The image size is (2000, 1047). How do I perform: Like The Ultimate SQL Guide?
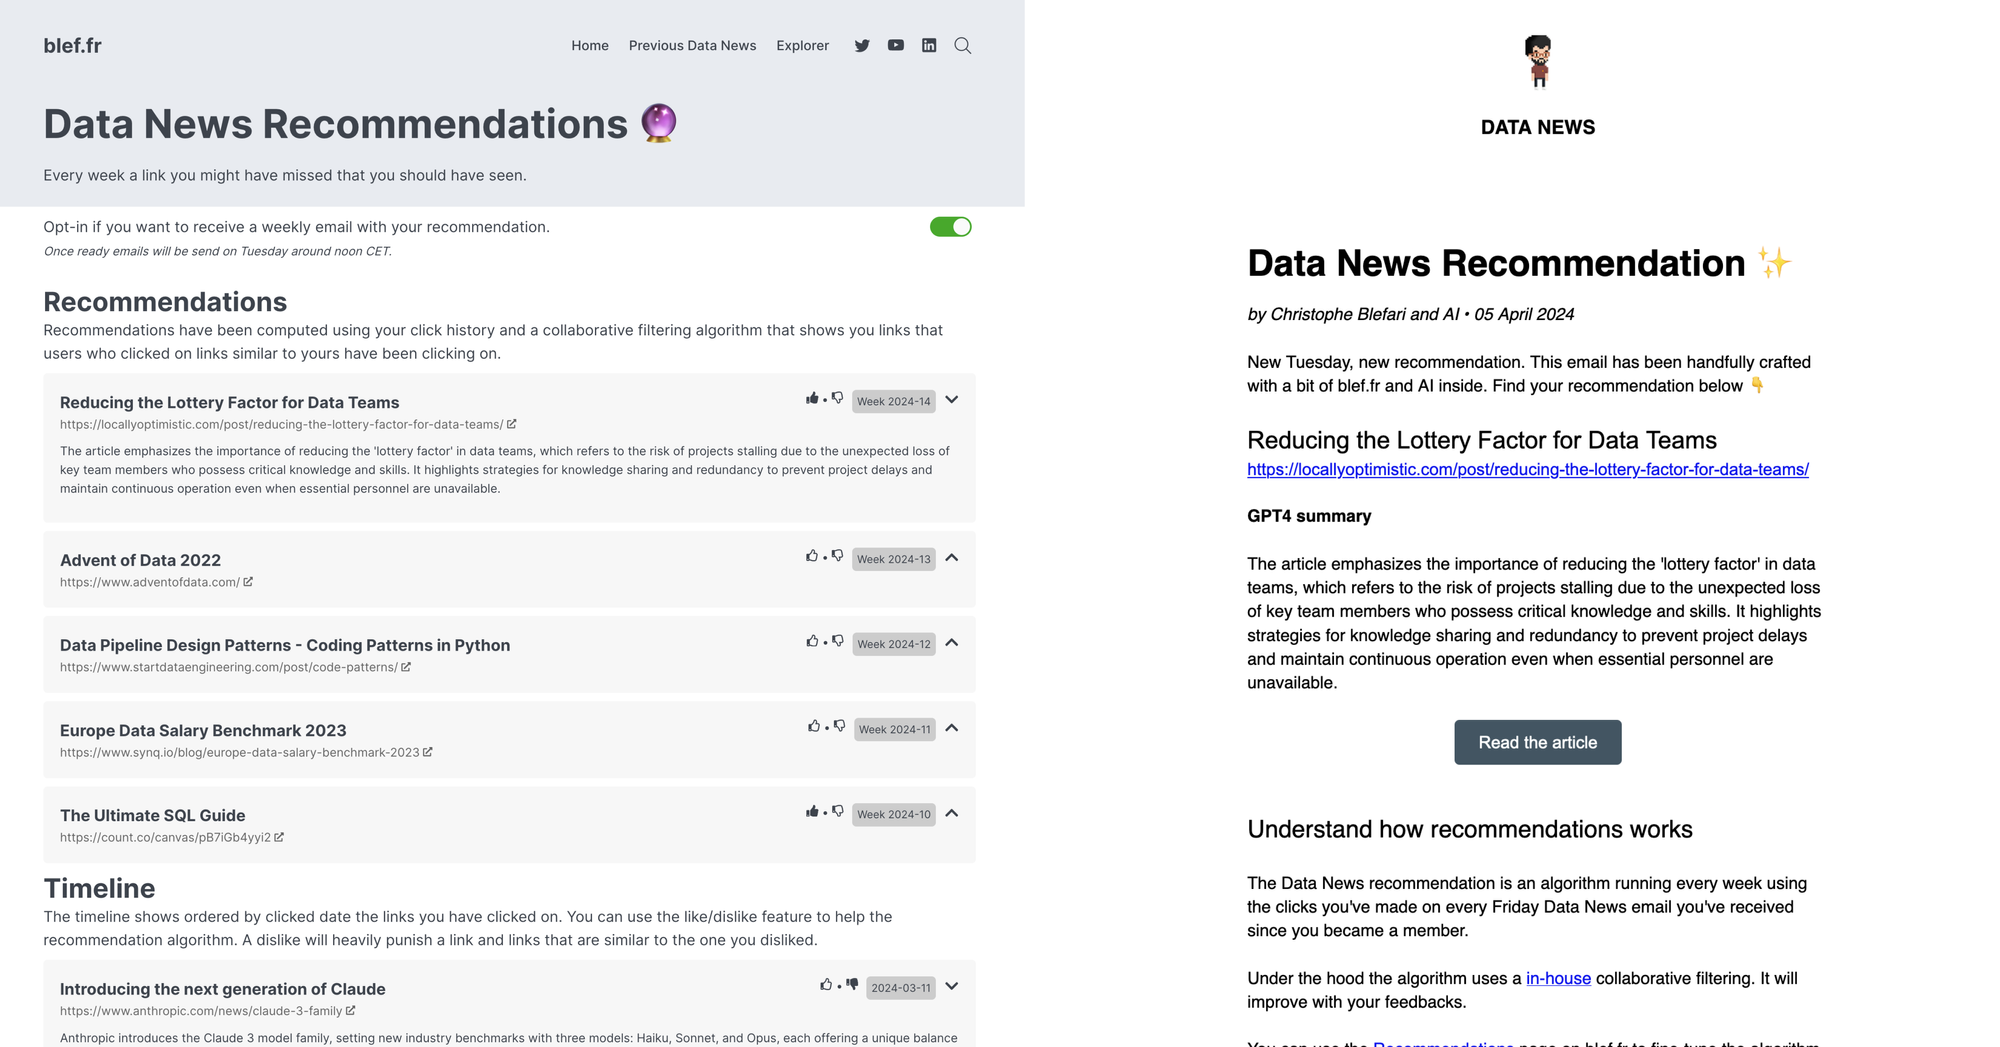[x=812, y=812]
